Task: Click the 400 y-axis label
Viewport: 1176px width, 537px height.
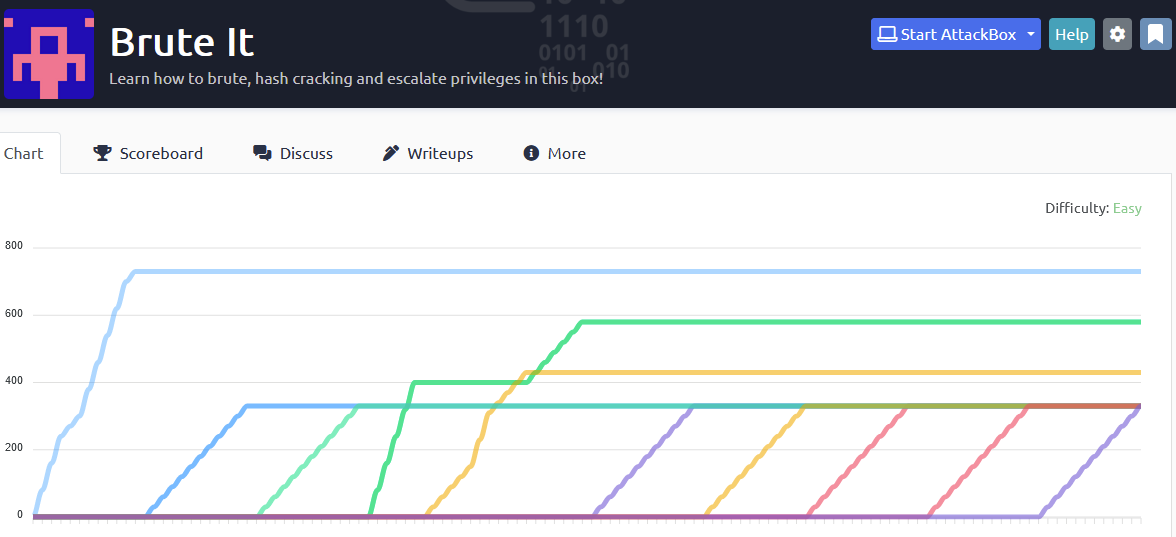Action: tap(14, 381)
